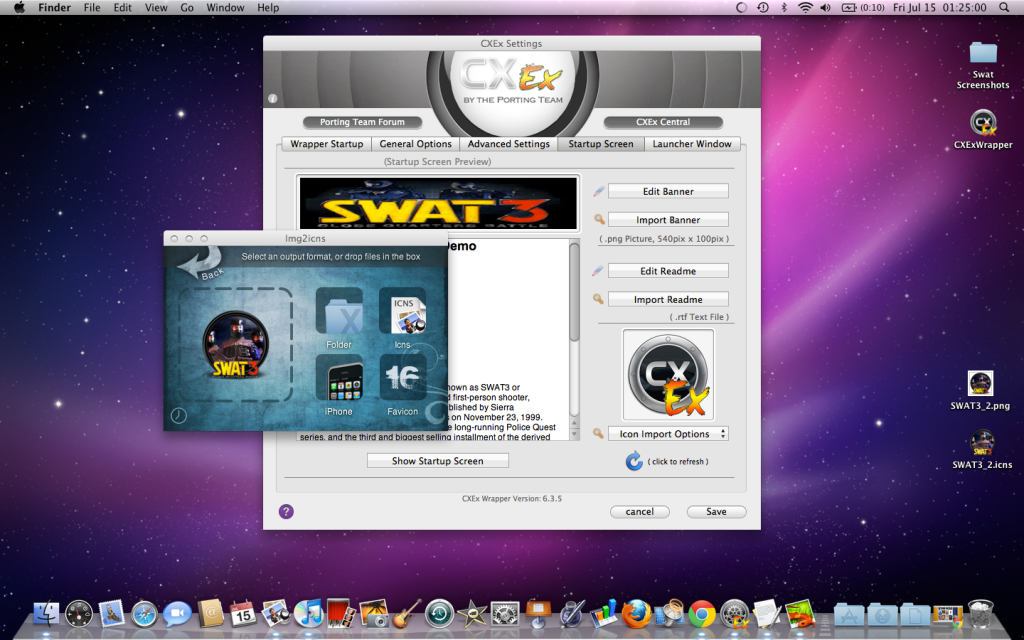Open Finder from the Dock

coord(46,614)
